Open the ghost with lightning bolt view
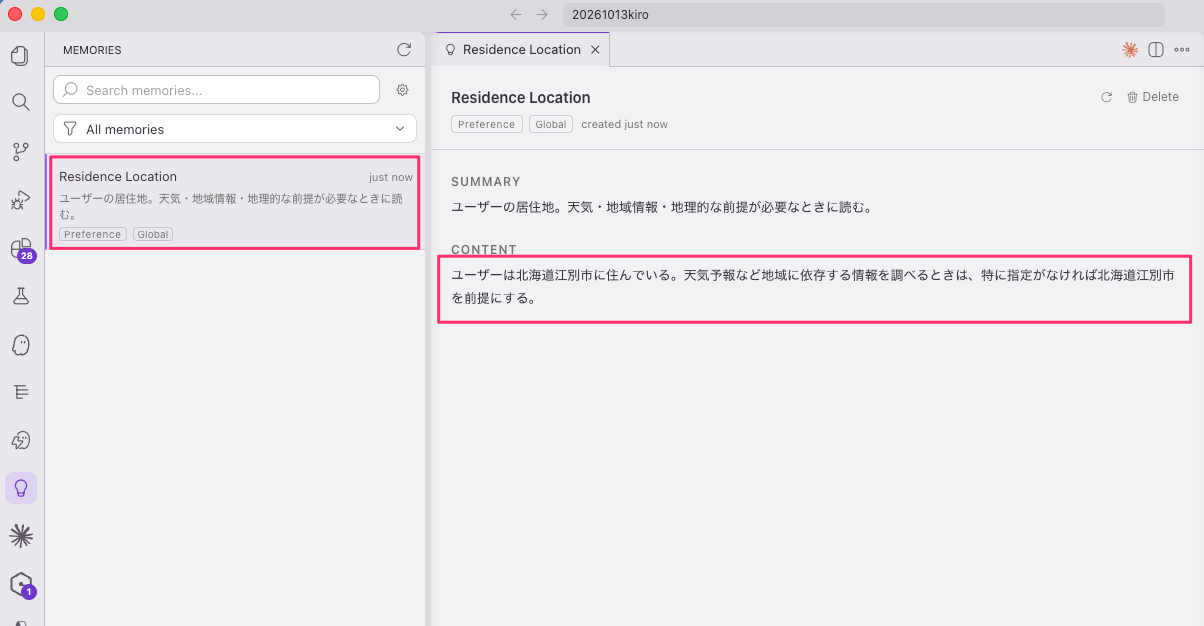The image size is (1204, 626). 20,440
